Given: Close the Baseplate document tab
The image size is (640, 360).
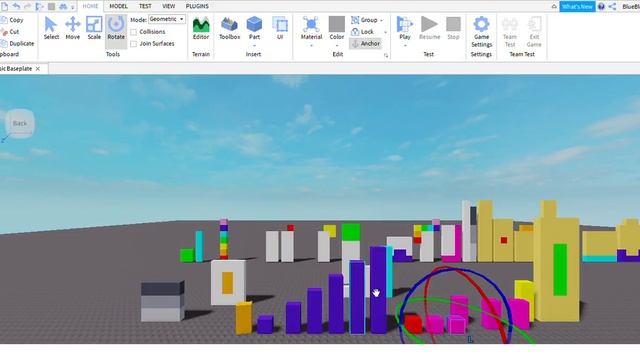Looking at the screenshot, I should [38, 69].
